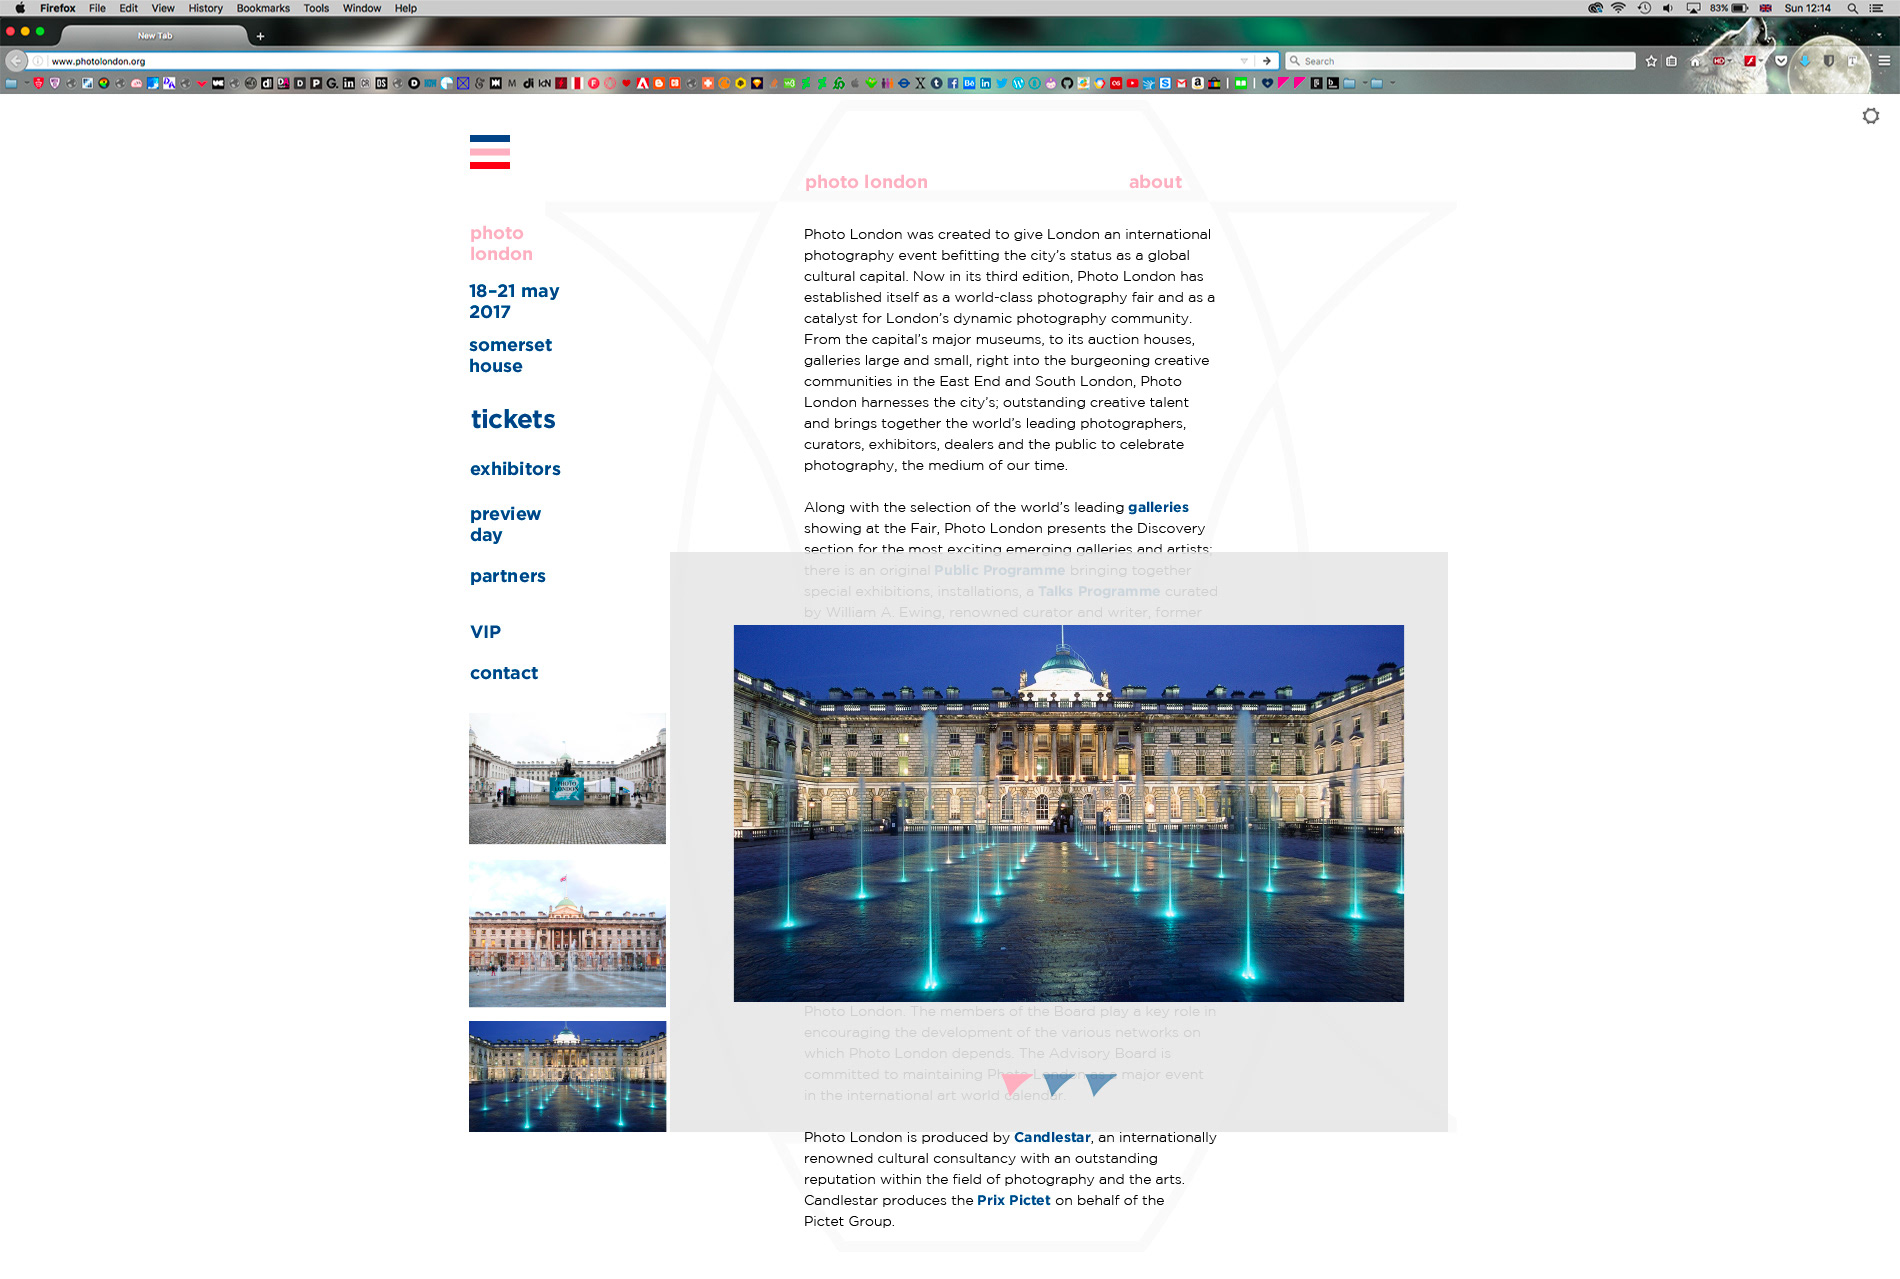Screen dimensions: 1900x1279
Task: Follow the Prix Pictet link
Action: [x=1014, y=1200]
